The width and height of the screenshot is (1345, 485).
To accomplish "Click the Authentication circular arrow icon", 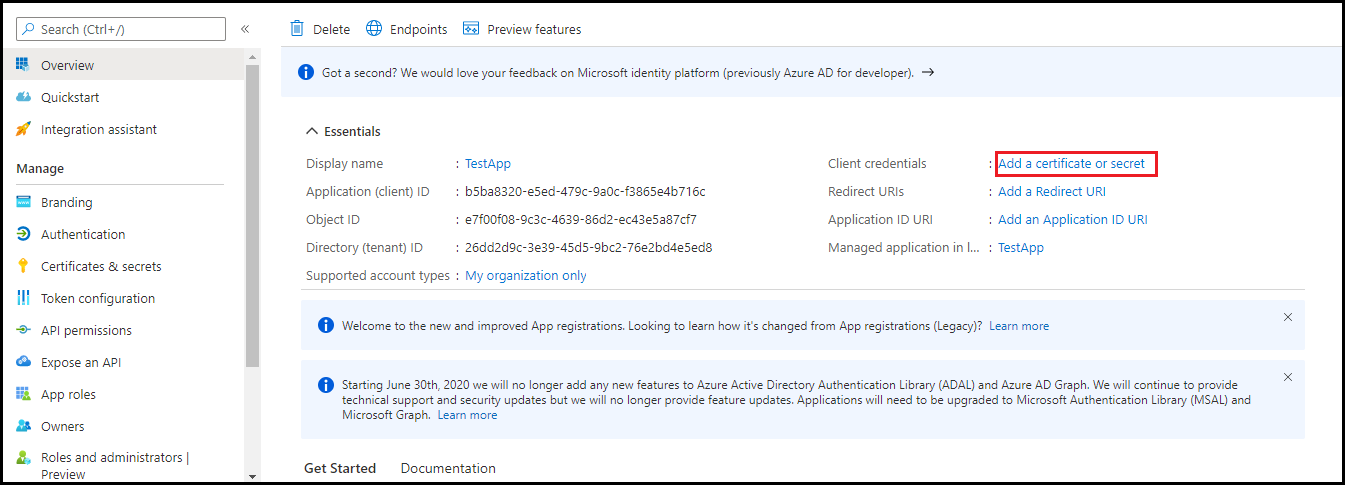I will 23,234.
